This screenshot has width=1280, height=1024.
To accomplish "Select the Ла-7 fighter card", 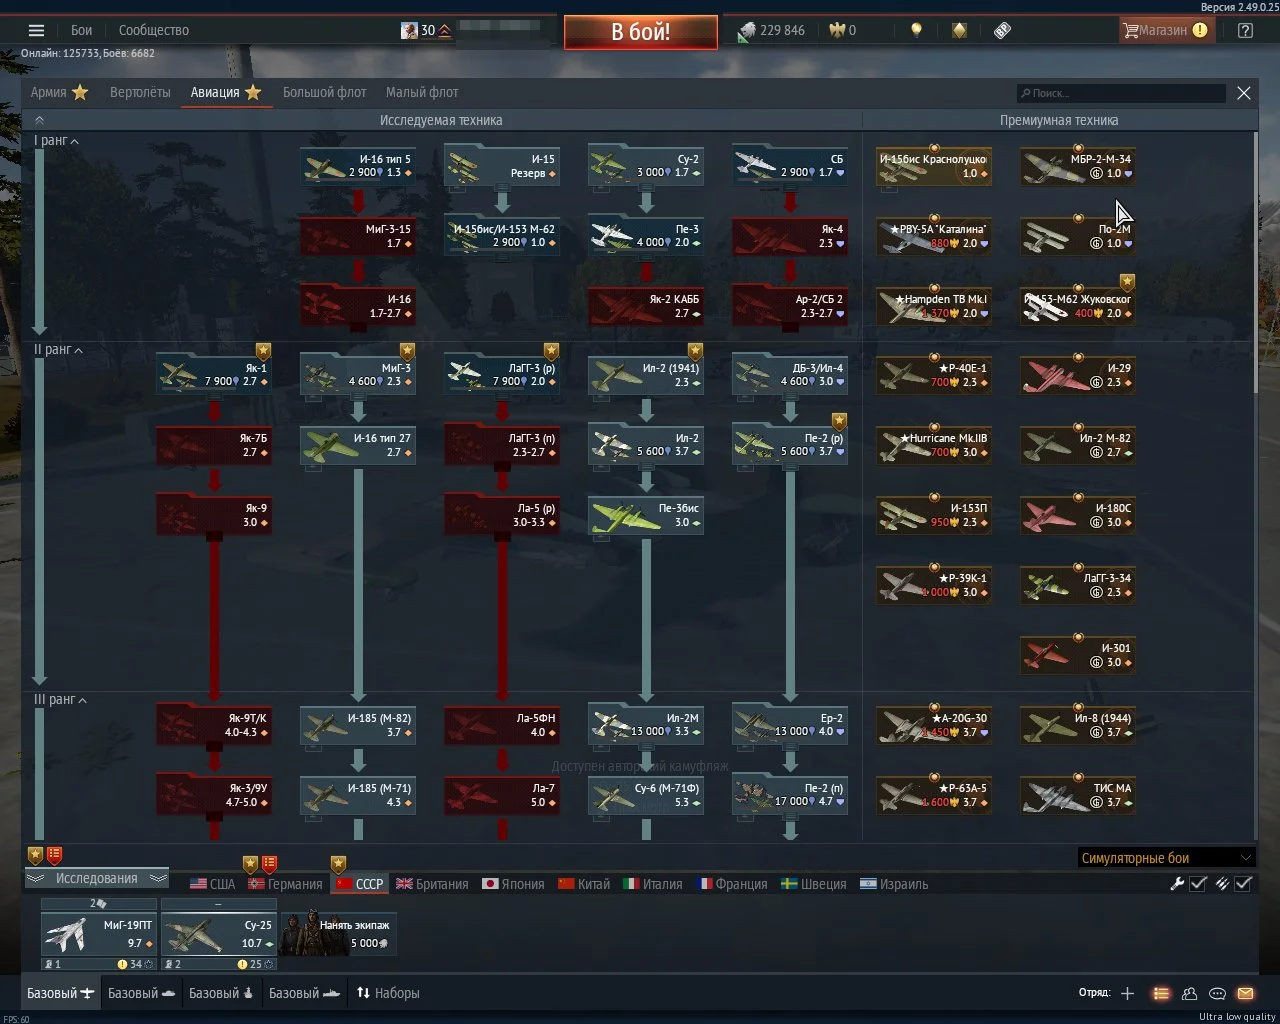I will click(502, 795).
